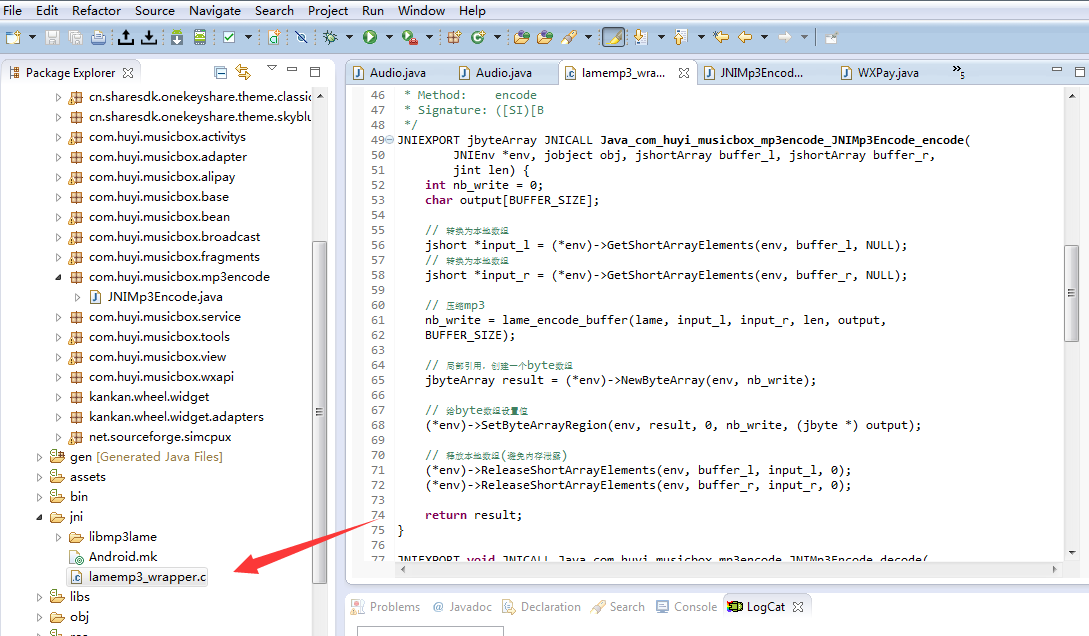1089x636 pixels.
Task: Expand the assets folder
Action: pyautogui.click(x=40, y=477)
